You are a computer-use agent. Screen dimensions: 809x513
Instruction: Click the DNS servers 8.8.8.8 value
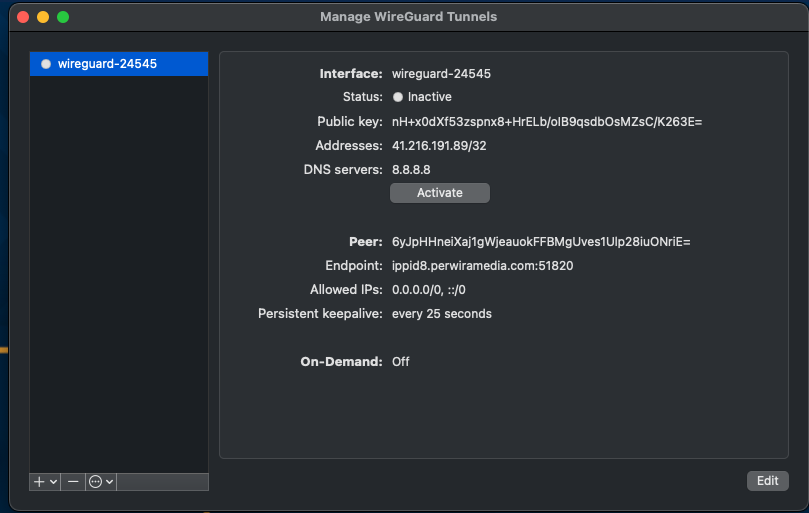411,170
